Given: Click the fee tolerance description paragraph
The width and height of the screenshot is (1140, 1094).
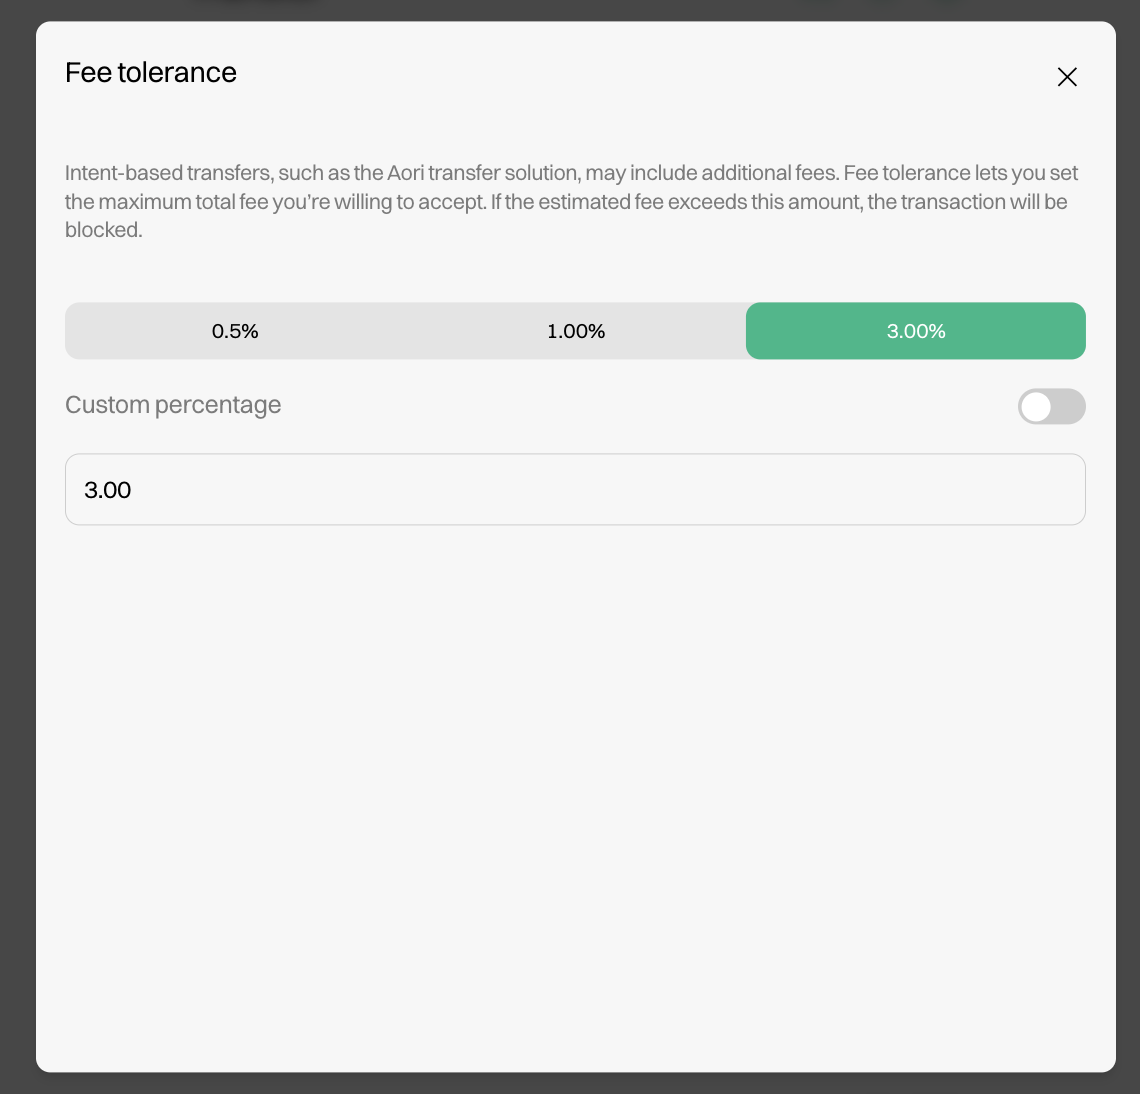Looking at the screenshot, I should (572, 201).
